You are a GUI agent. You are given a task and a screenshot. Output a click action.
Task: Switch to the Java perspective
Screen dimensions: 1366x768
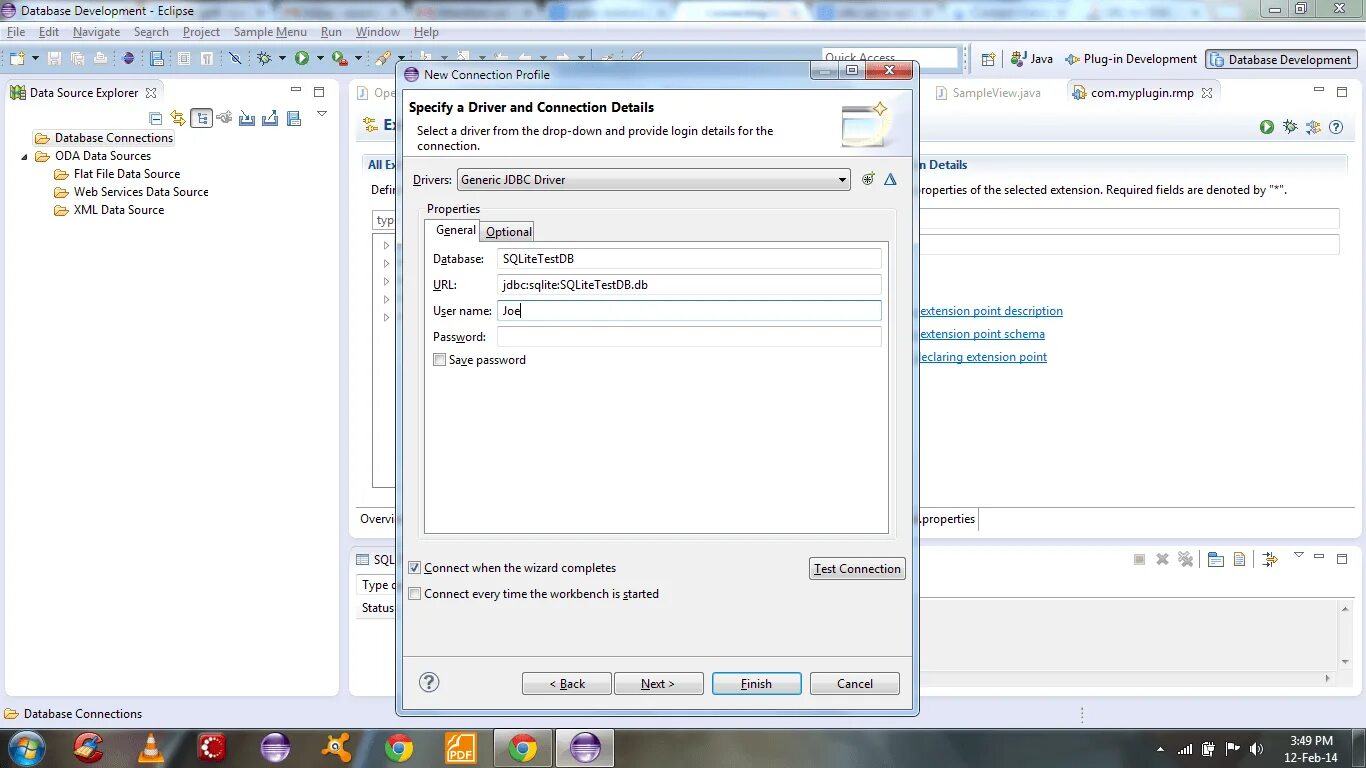coord(1031,59)
